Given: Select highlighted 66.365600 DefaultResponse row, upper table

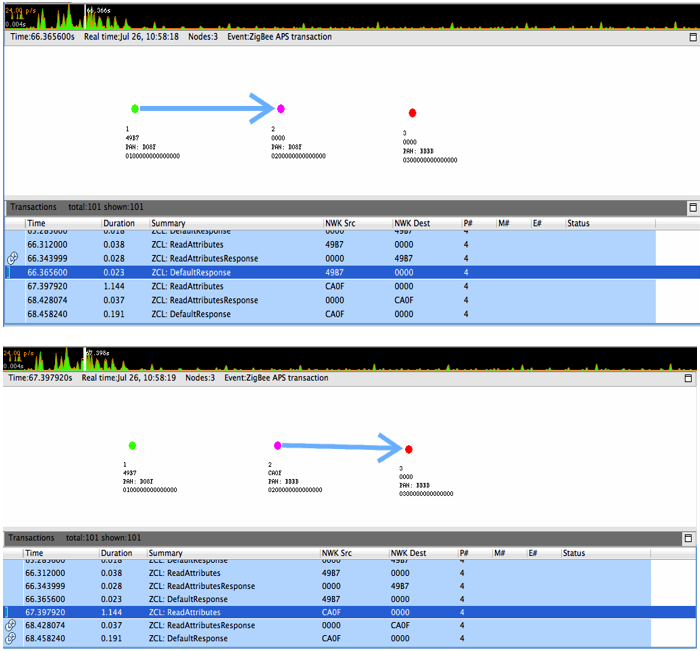Looking at the screenshot, I should point(353,272).
